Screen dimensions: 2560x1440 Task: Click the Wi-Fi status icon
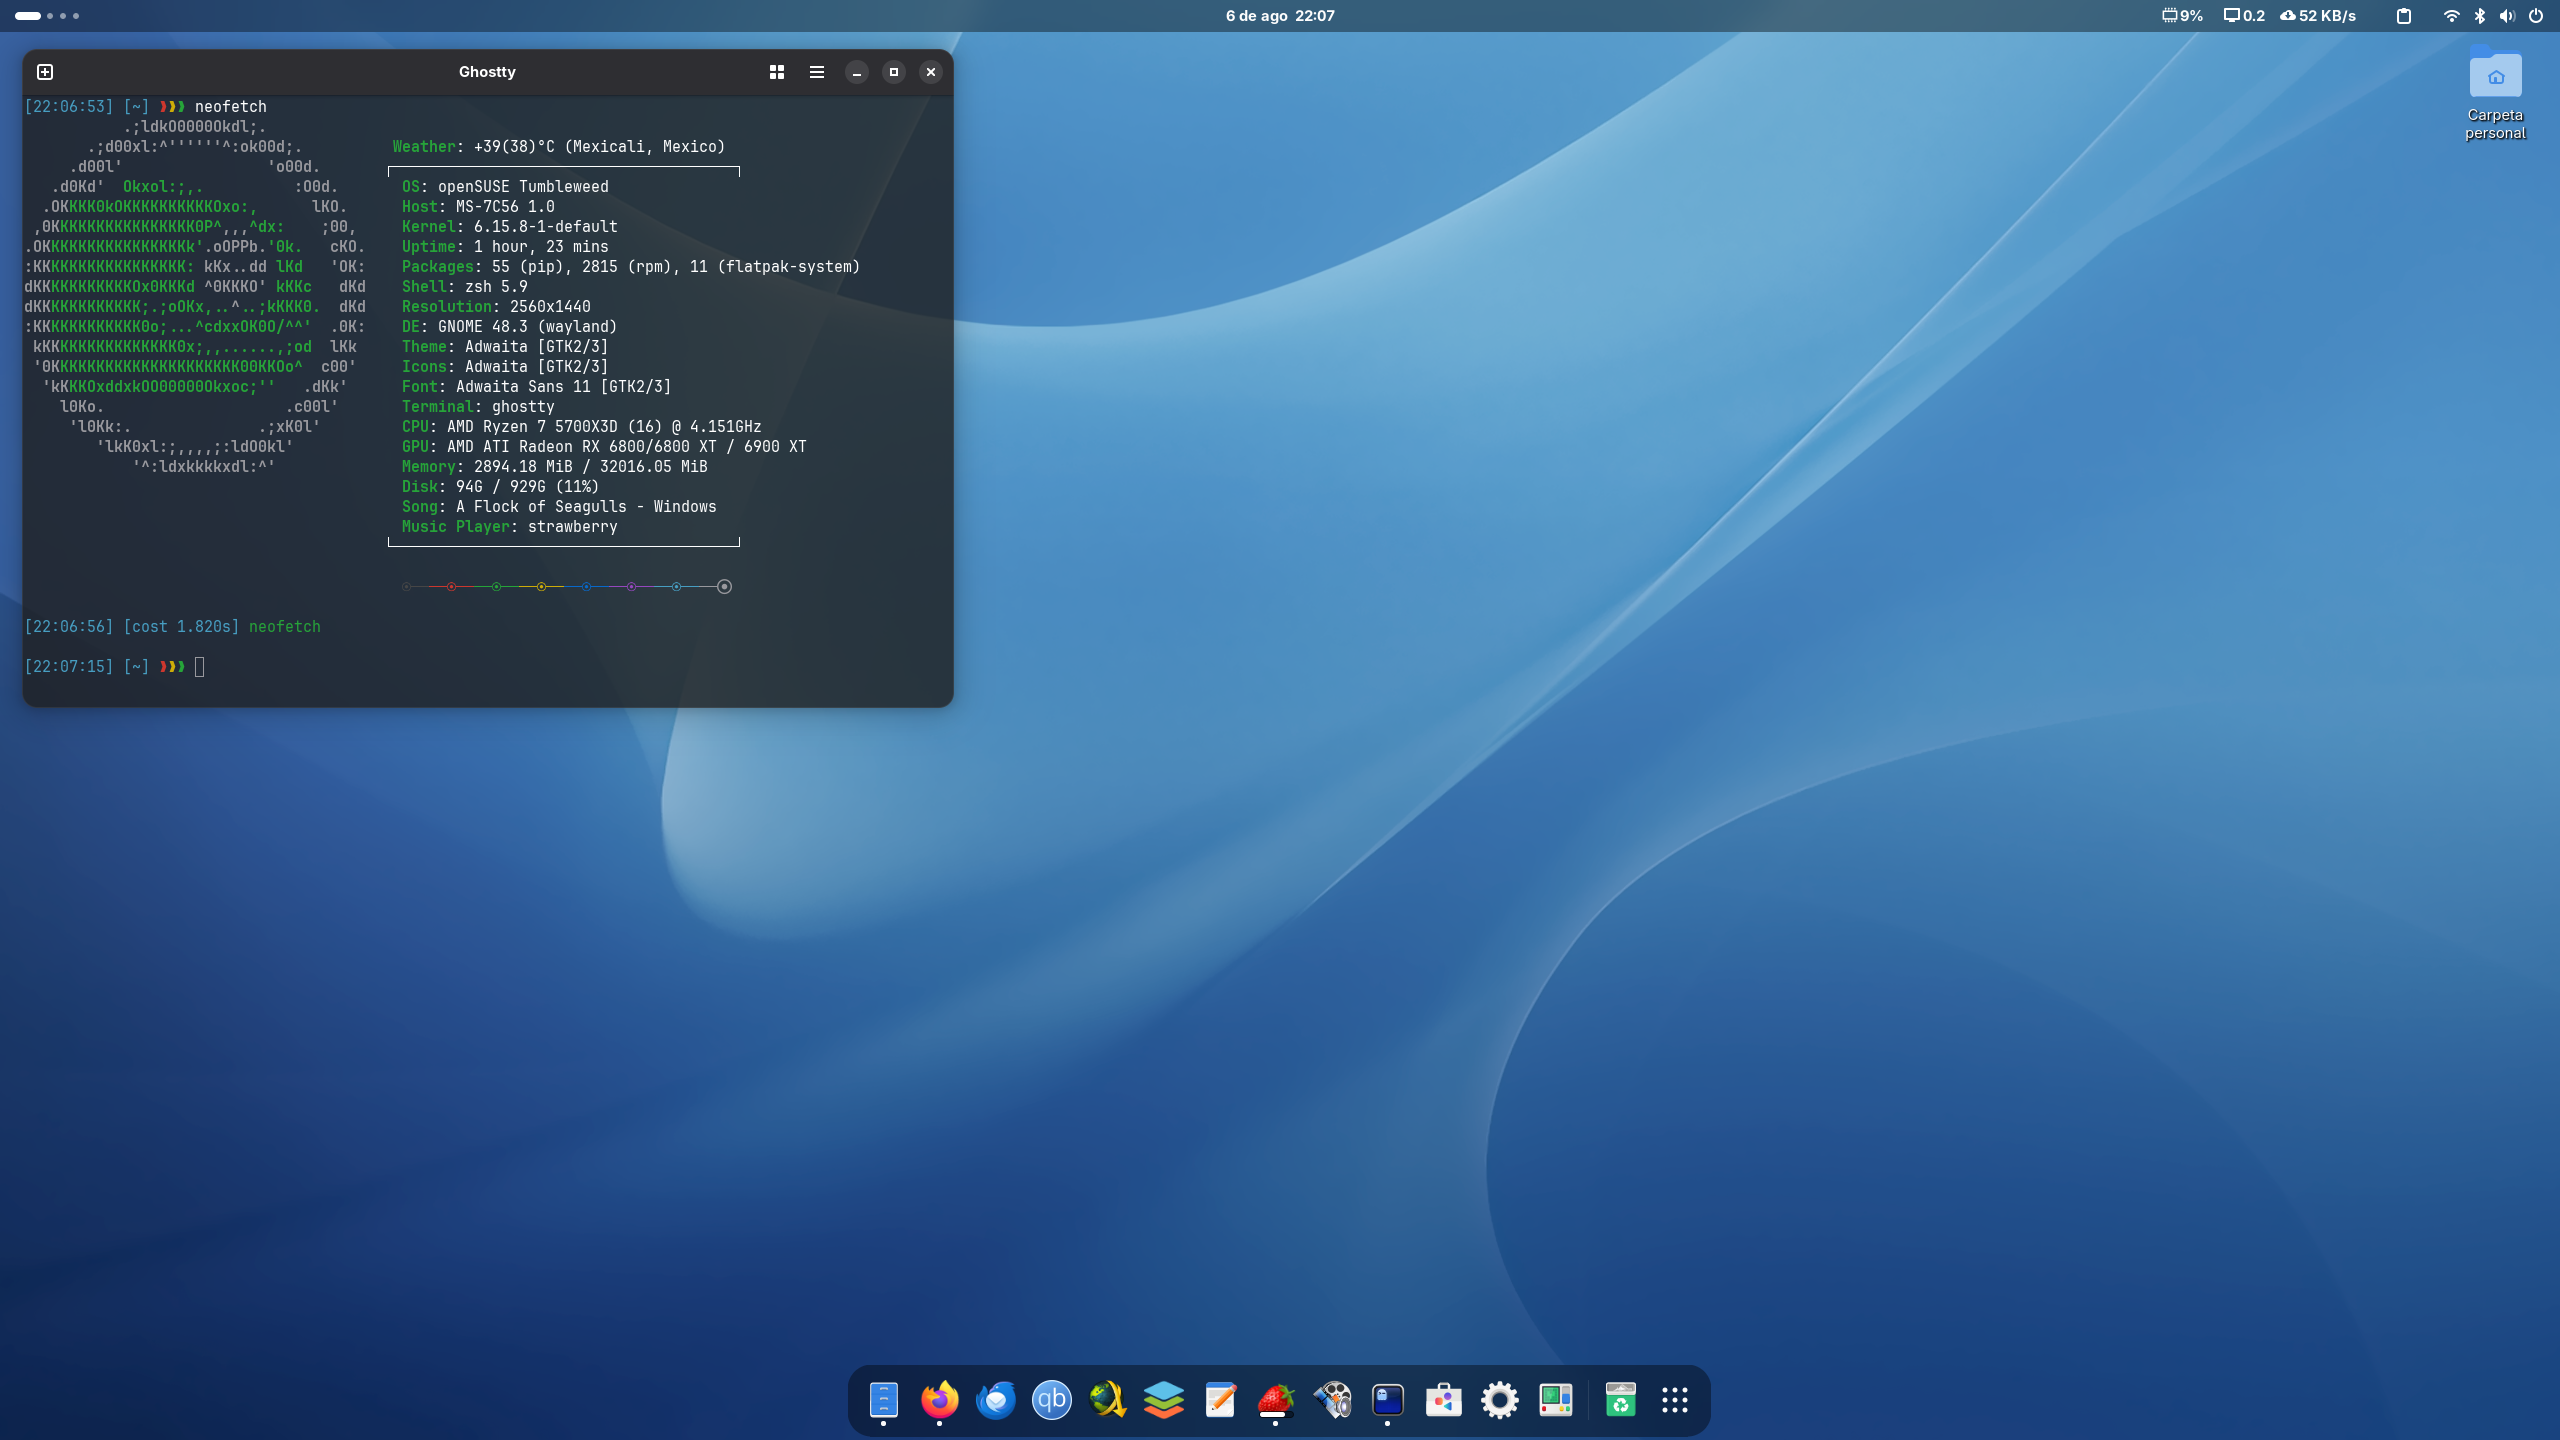[2451, 16]
